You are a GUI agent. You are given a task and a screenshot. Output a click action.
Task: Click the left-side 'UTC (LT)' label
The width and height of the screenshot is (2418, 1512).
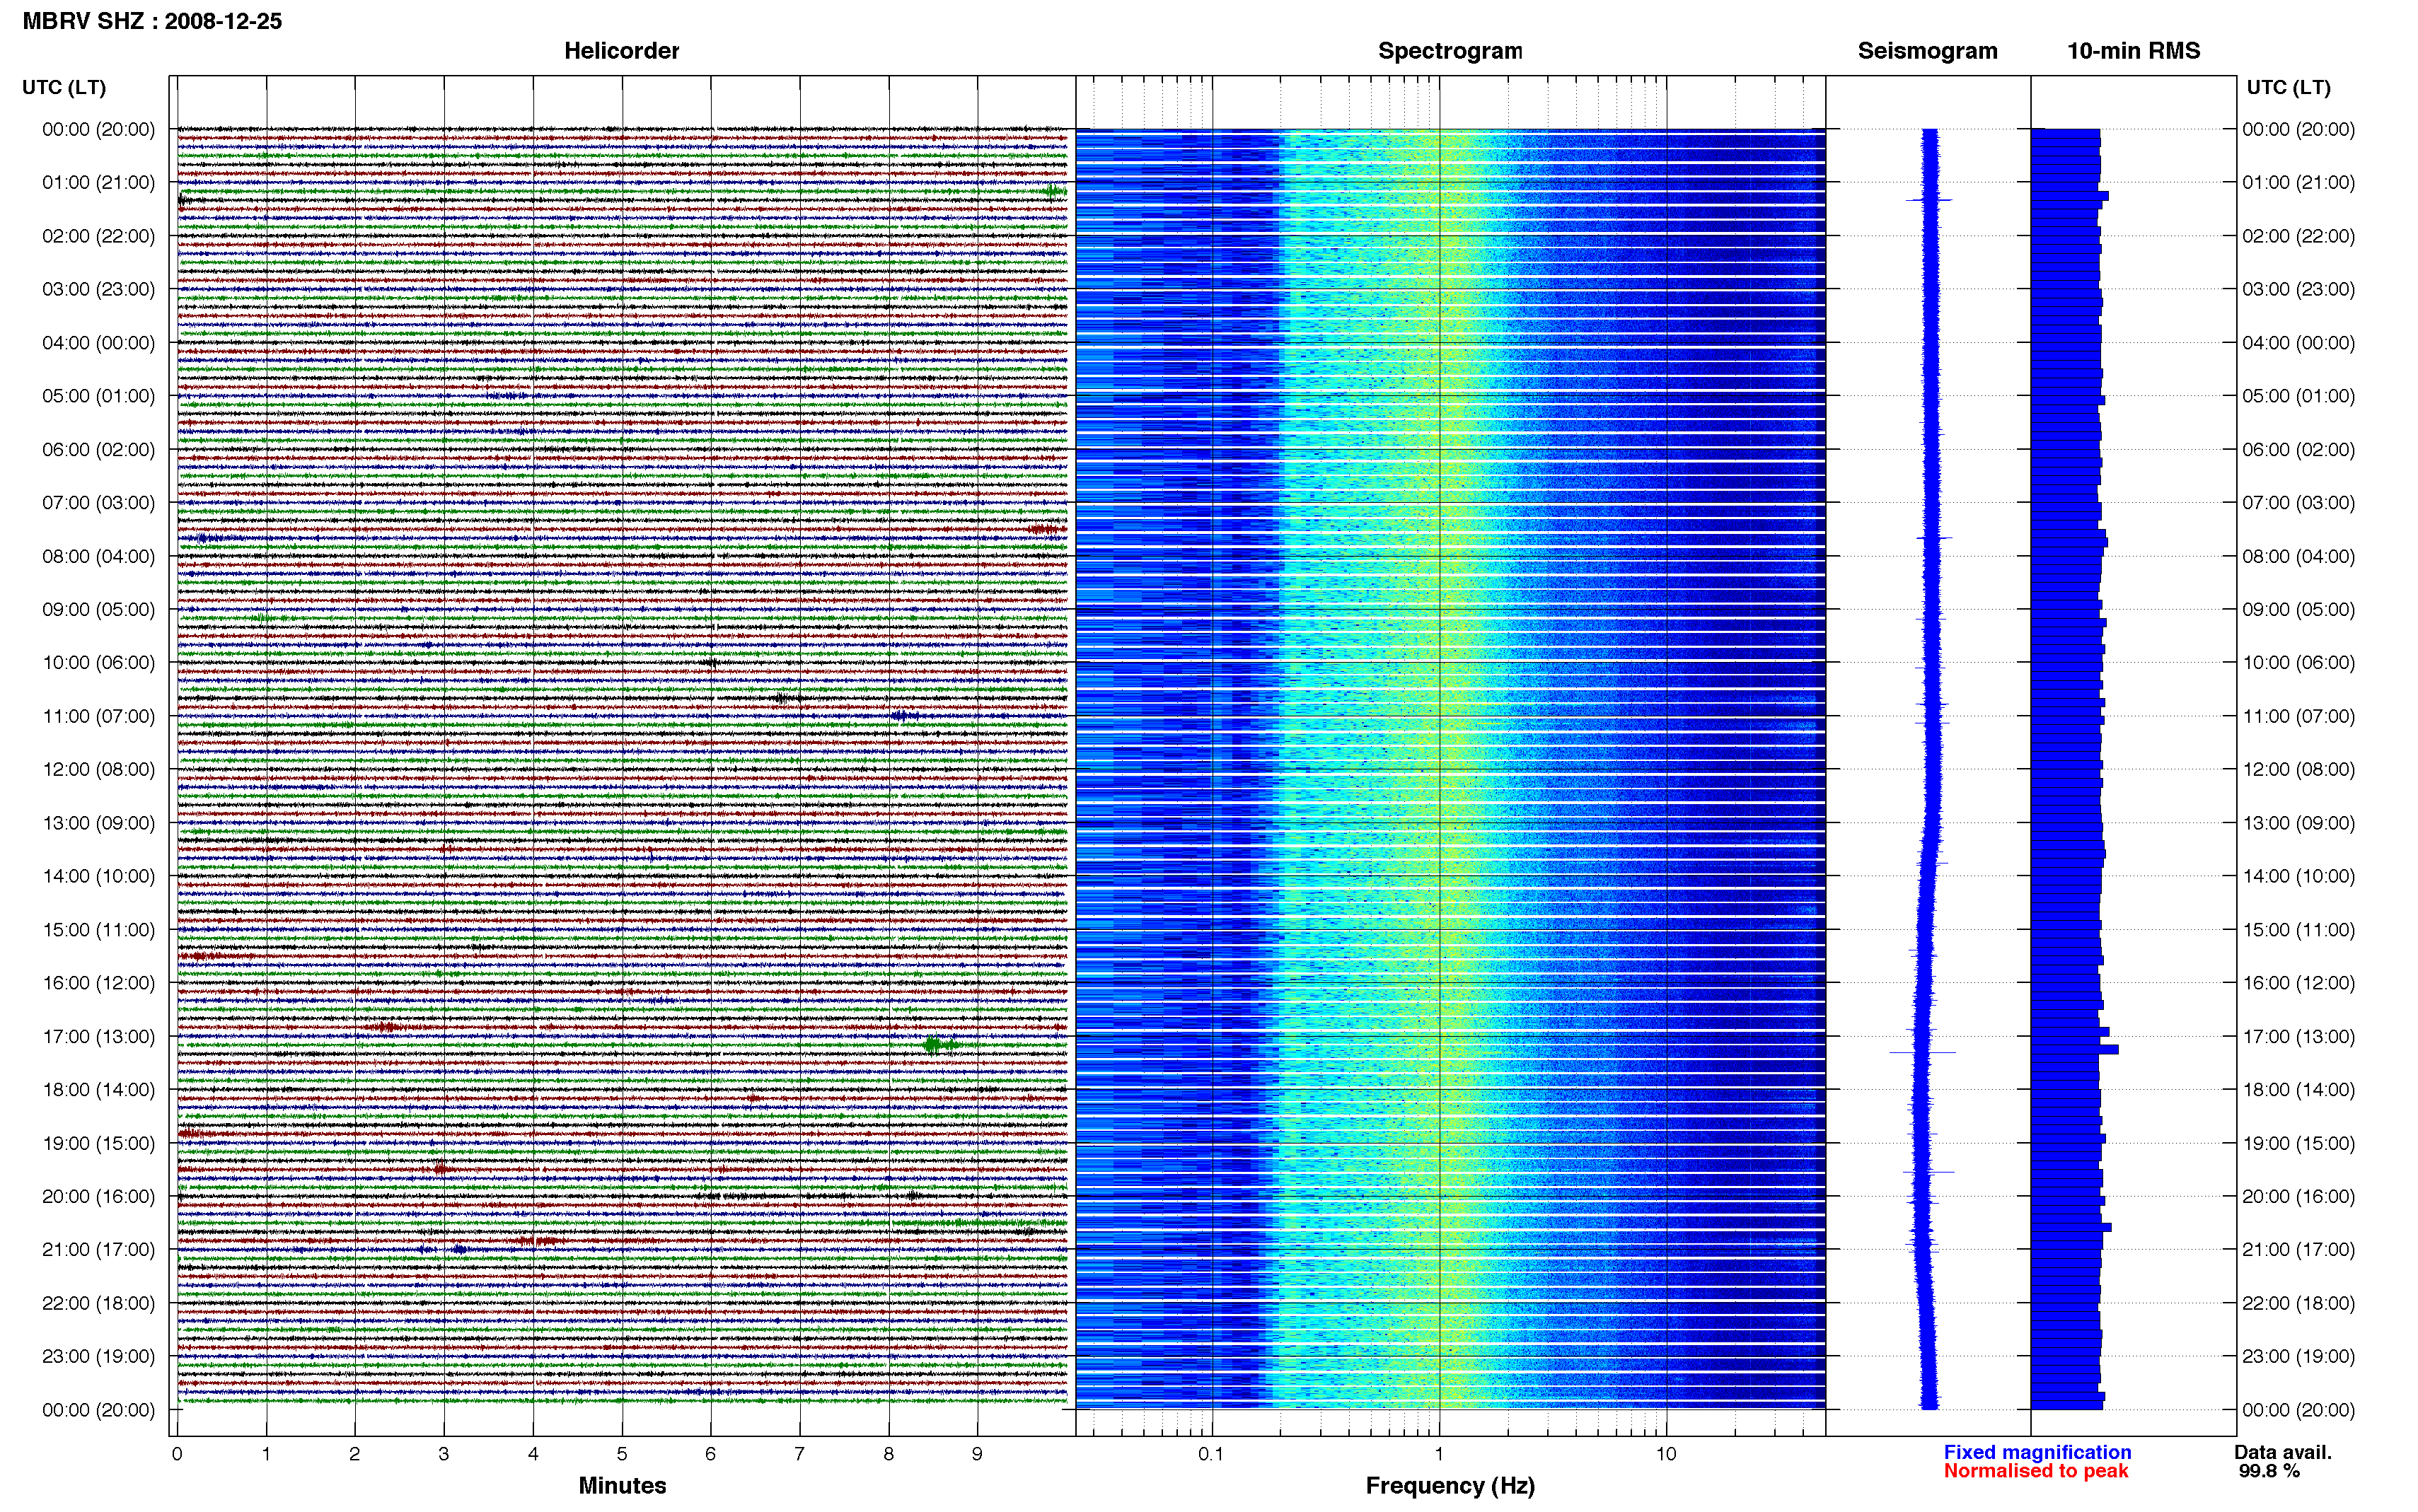point(64,88)
